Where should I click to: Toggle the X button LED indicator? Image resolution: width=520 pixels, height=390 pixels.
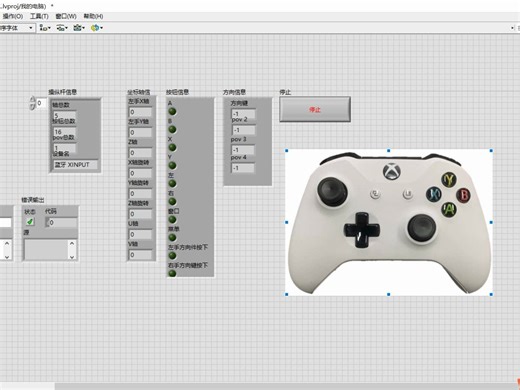[x=172, y=148]
